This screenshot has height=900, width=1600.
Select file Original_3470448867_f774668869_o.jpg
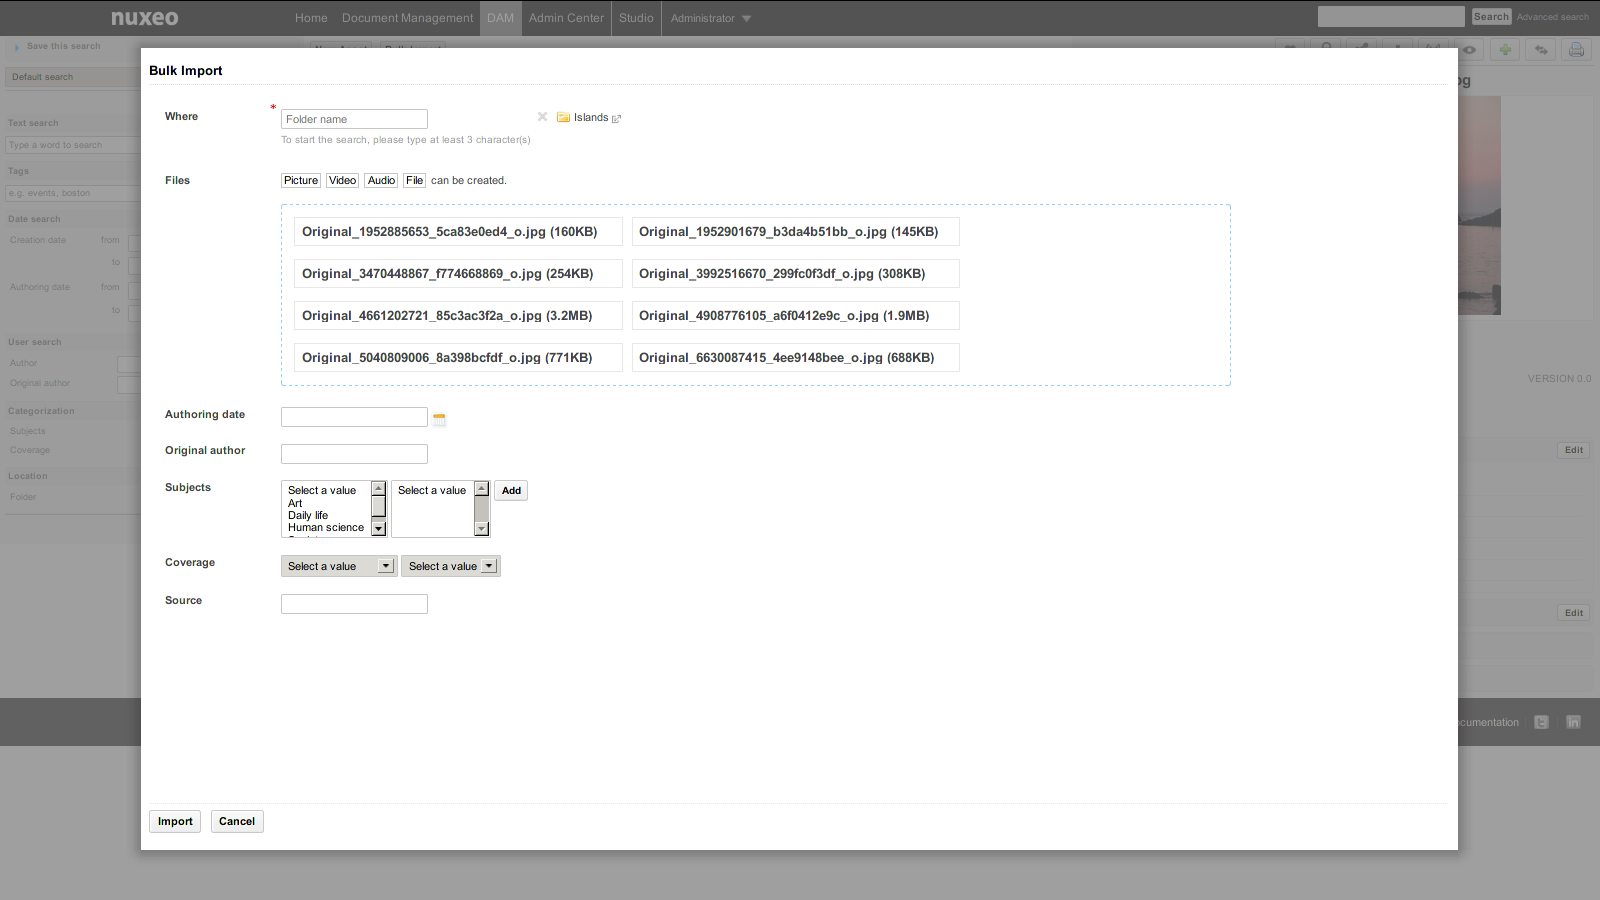click(x=459, y=274)
